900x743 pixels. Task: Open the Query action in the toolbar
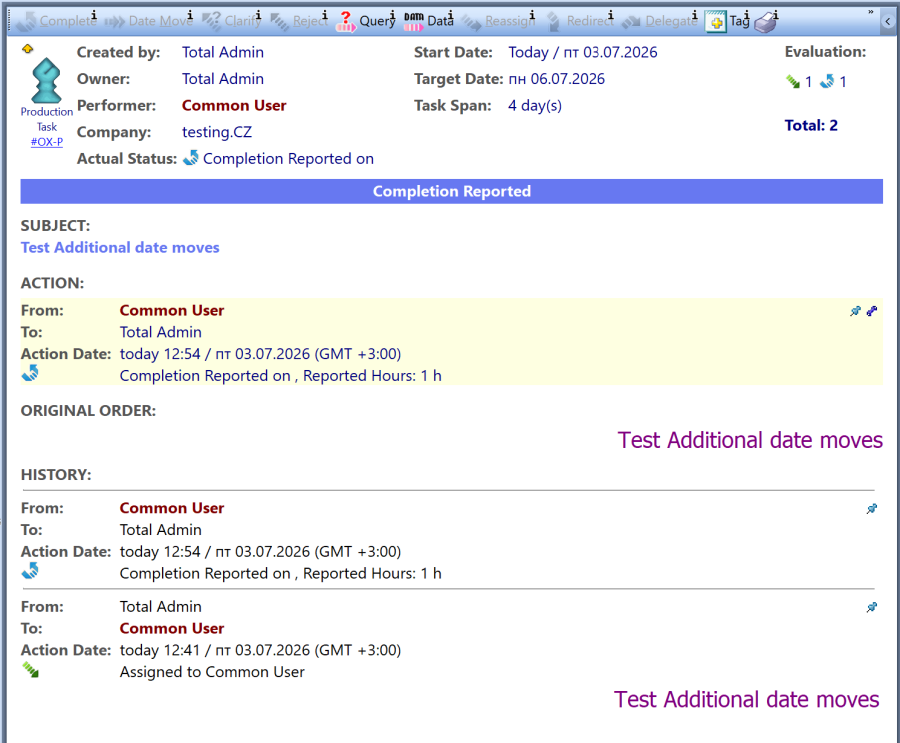[366, 21]
